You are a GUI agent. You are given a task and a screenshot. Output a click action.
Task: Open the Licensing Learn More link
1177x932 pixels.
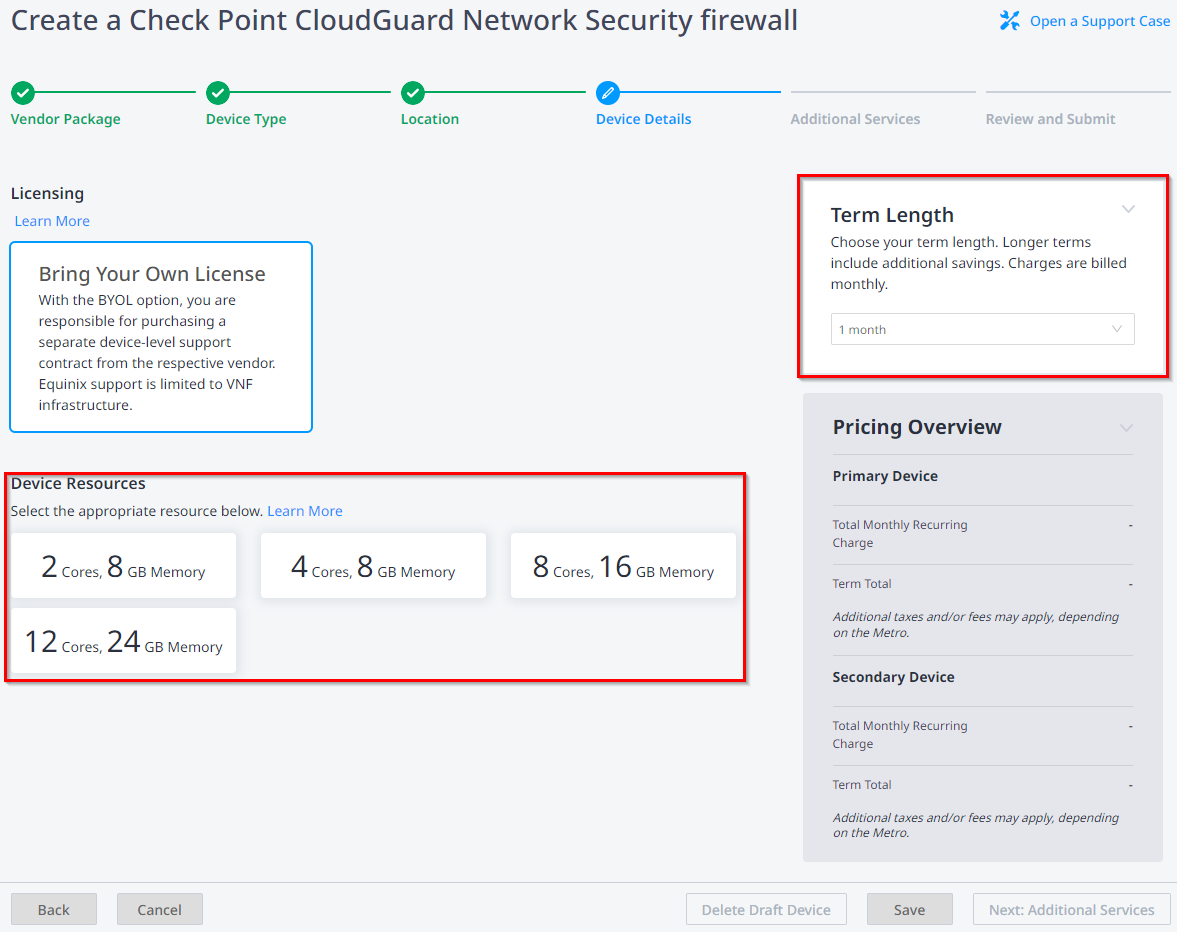(52, 221)
